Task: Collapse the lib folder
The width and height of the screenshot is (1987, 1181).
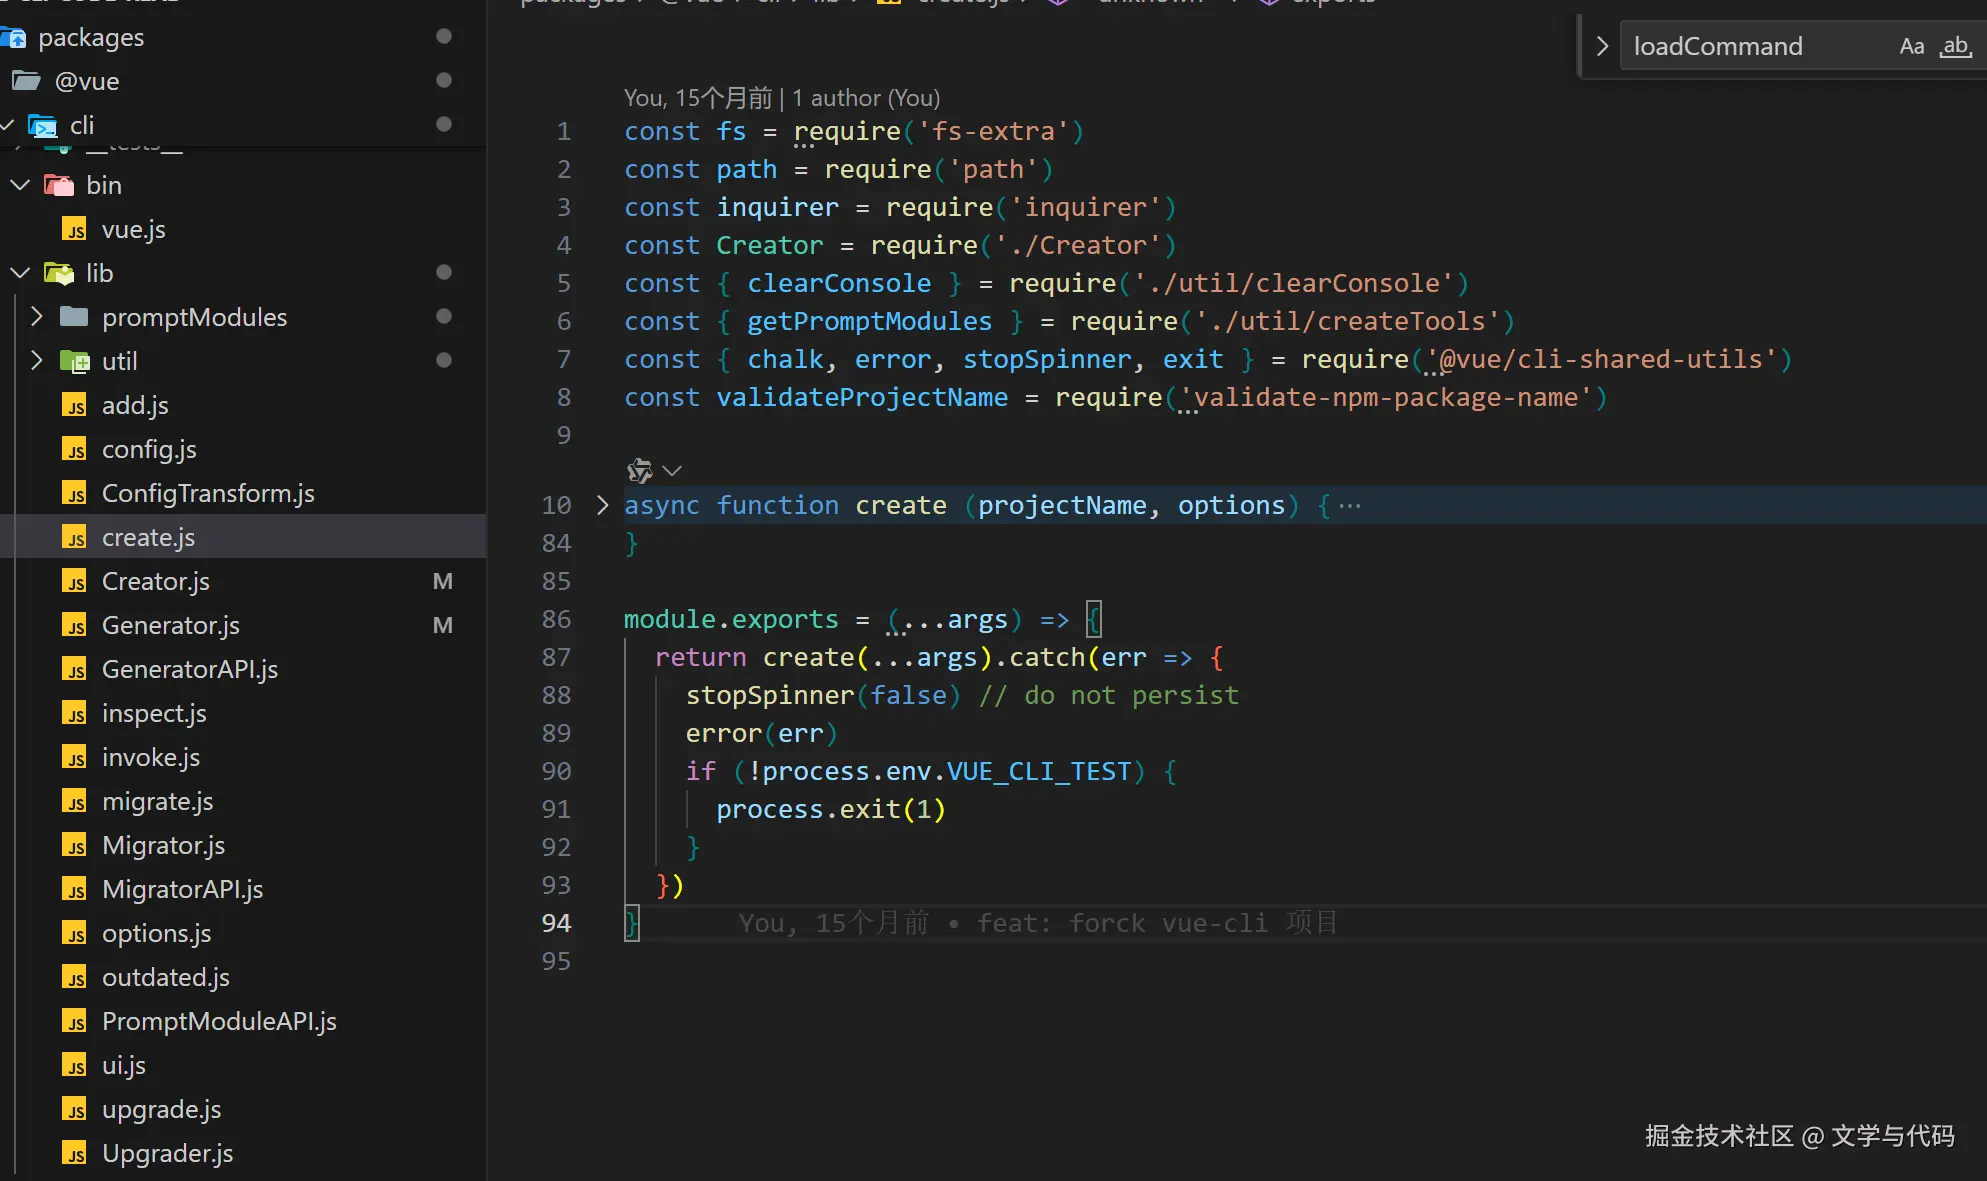Action: tap(20, 273)
